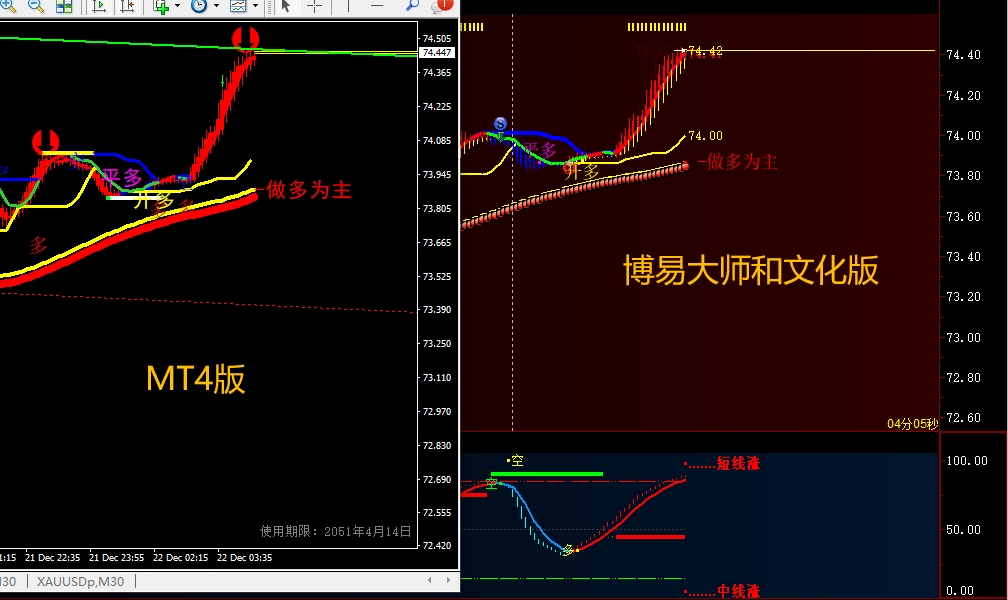Click the 73.390 price scale value

(436, 309)
